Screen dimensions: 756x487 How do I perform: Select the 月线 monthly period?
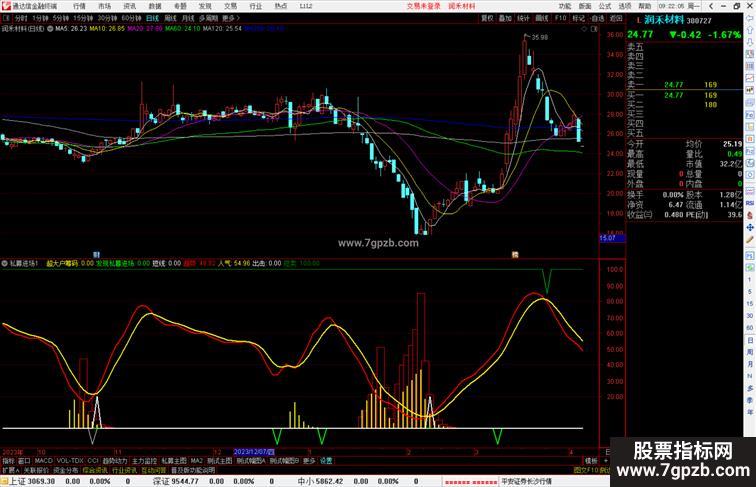[x=188, y=18]
